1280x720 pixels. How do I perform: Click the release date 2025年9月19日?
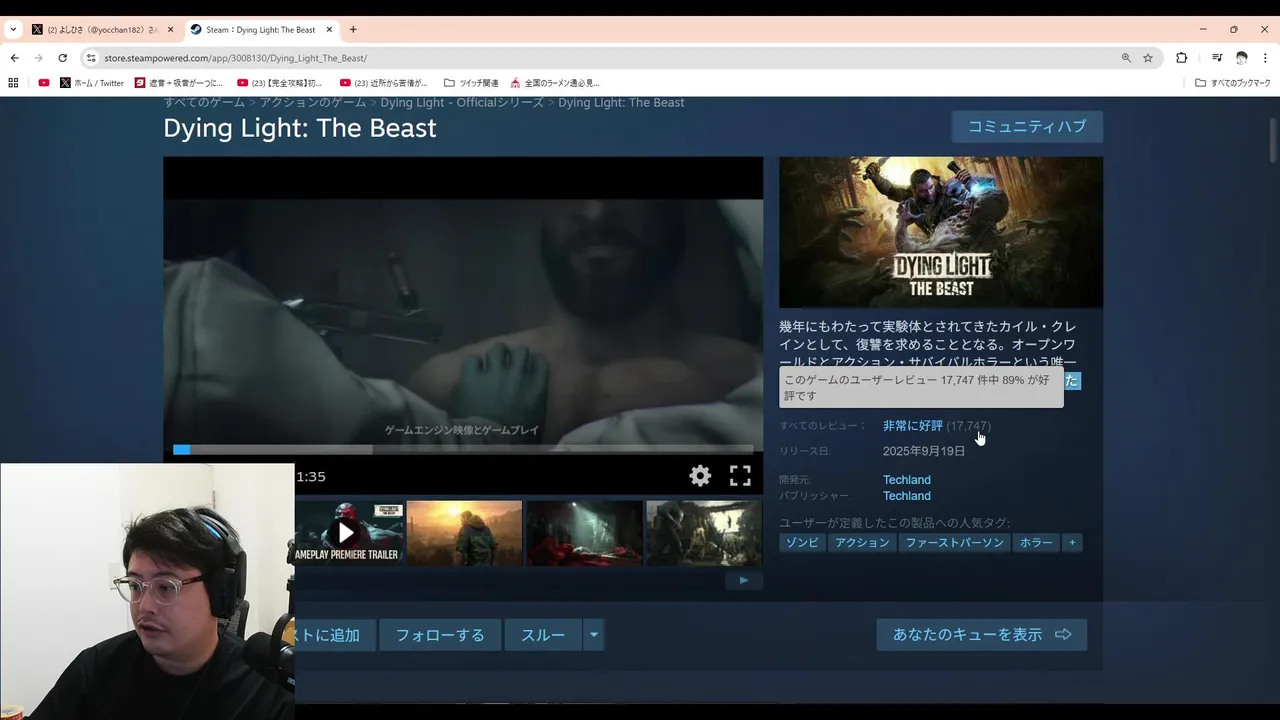(924, 451)
